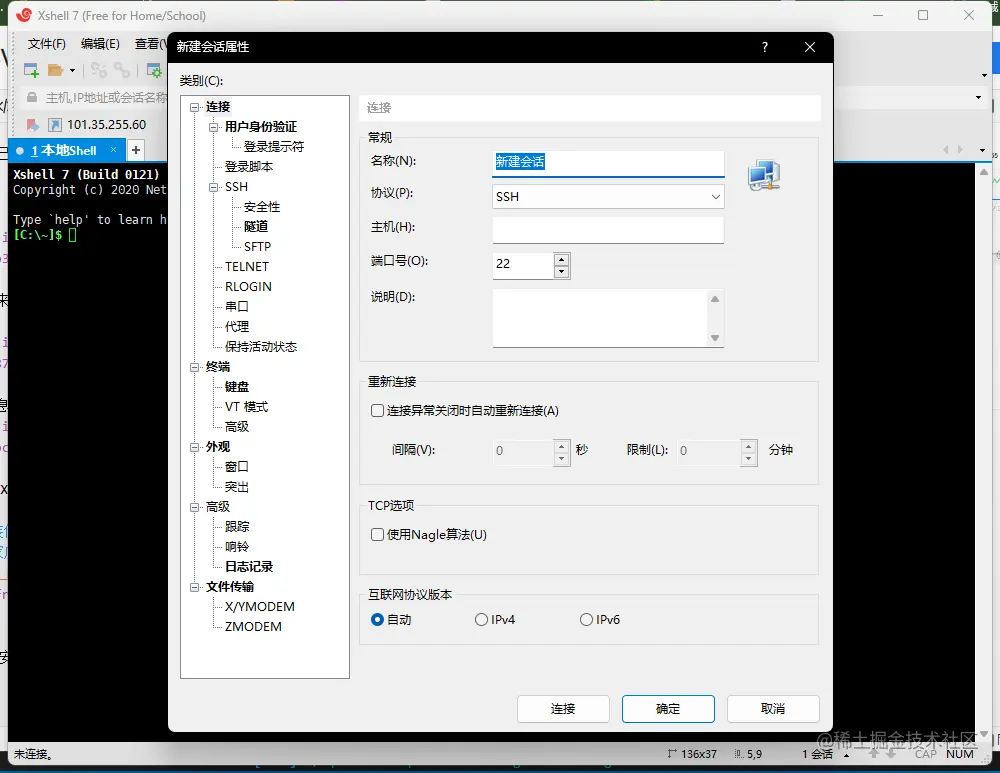Open the 101.35.255.60 session shortcut
Screen dimensions: 1000x773
pyautogui.click(x=98, y=124)
